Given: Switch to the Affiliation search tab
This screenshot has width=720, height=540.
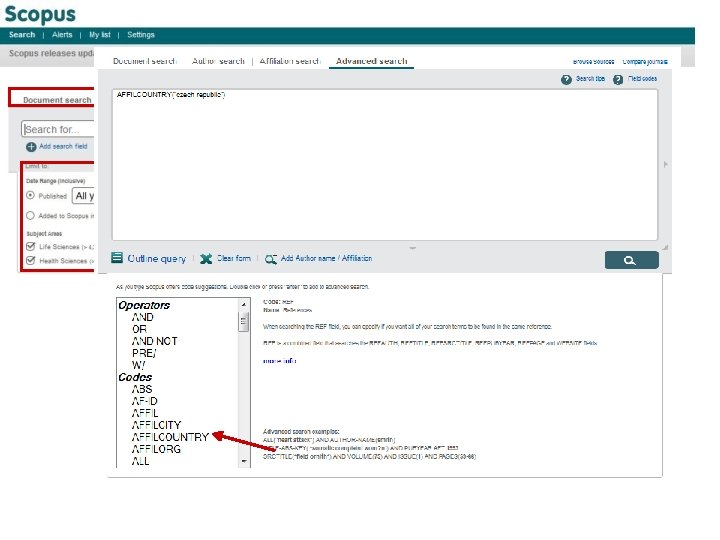Looking at the screenshot, I should (290, 61).
